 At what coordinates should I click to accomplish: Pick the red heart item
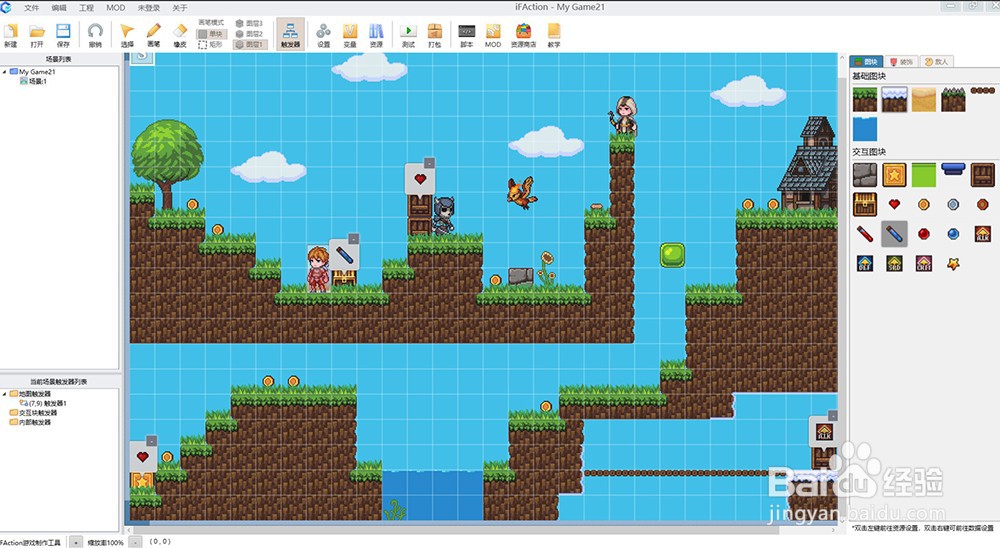[x=894, y=204]
